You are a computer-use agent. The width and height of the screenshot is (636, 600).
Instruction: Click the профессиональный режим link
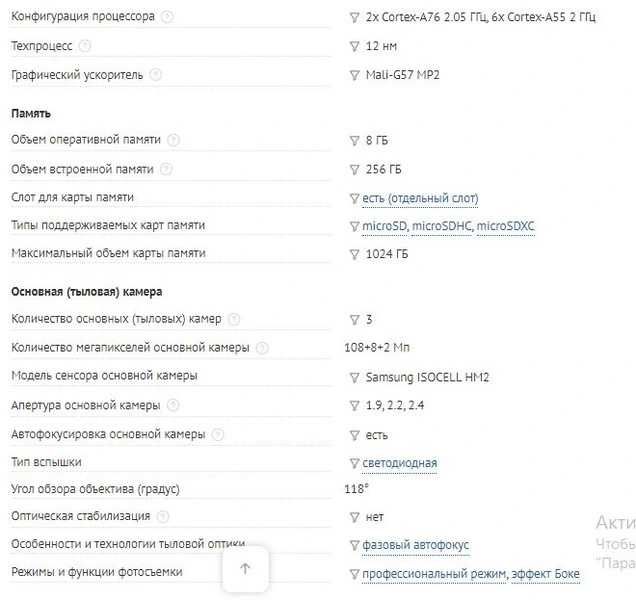pyautogui.click(x=434, y=574)
